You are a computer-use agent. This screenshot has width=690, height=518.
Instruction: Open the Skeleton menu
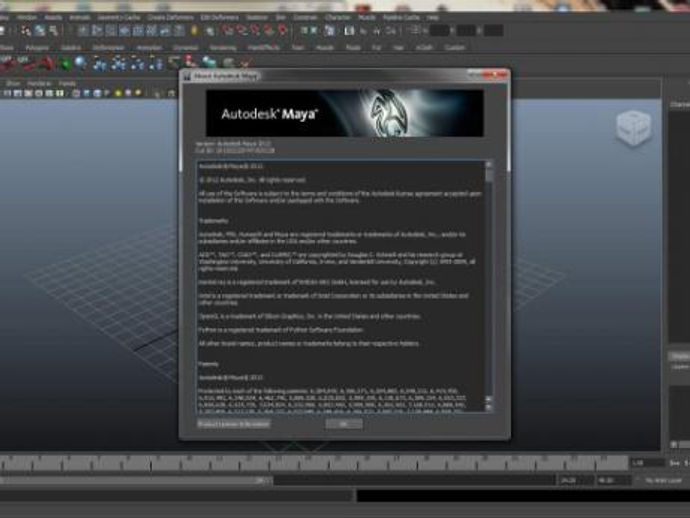pyautogui.click(x=257, y=18)
